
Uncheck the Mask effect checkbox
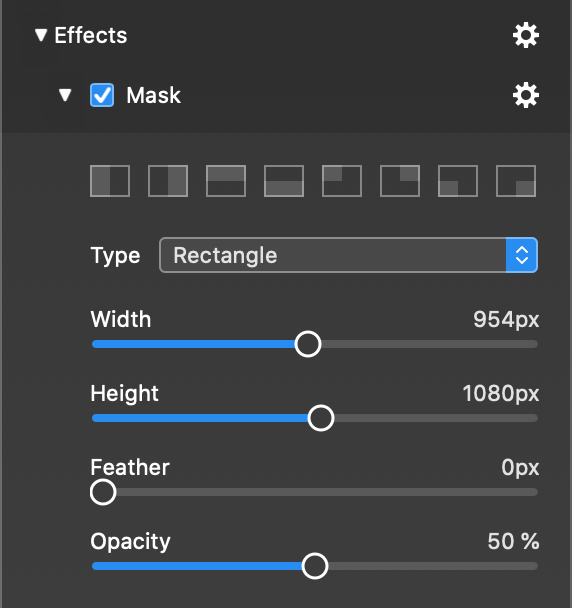coord(102,95)
